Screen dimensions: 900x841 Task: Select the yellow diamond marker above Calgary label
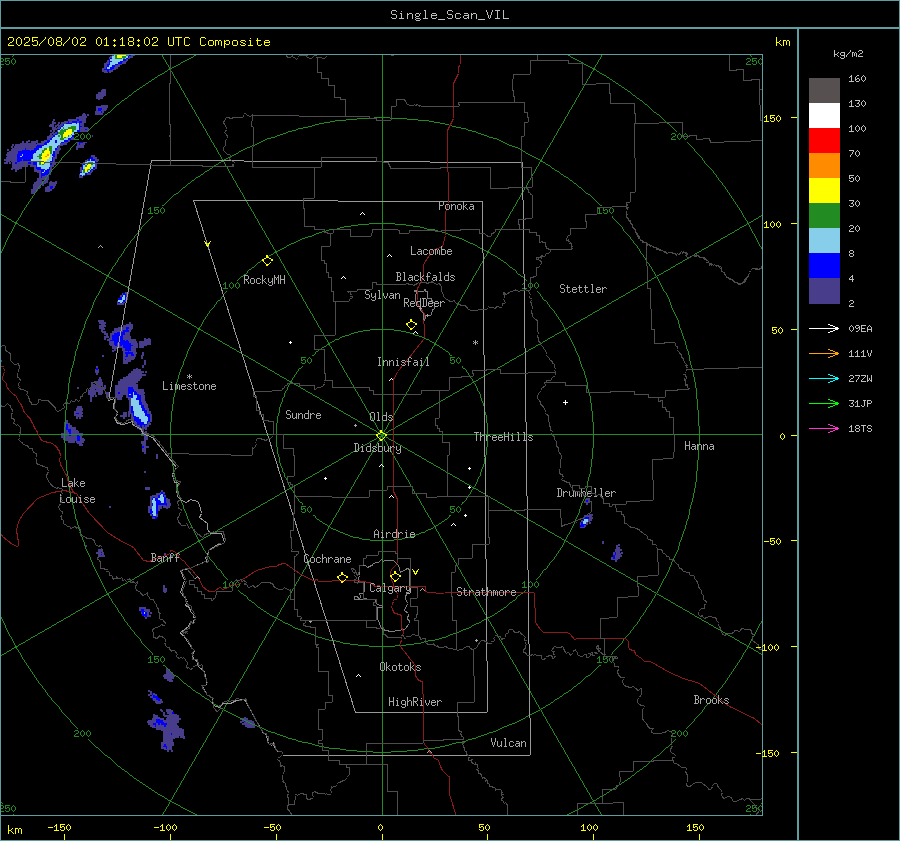pos(395,576)
